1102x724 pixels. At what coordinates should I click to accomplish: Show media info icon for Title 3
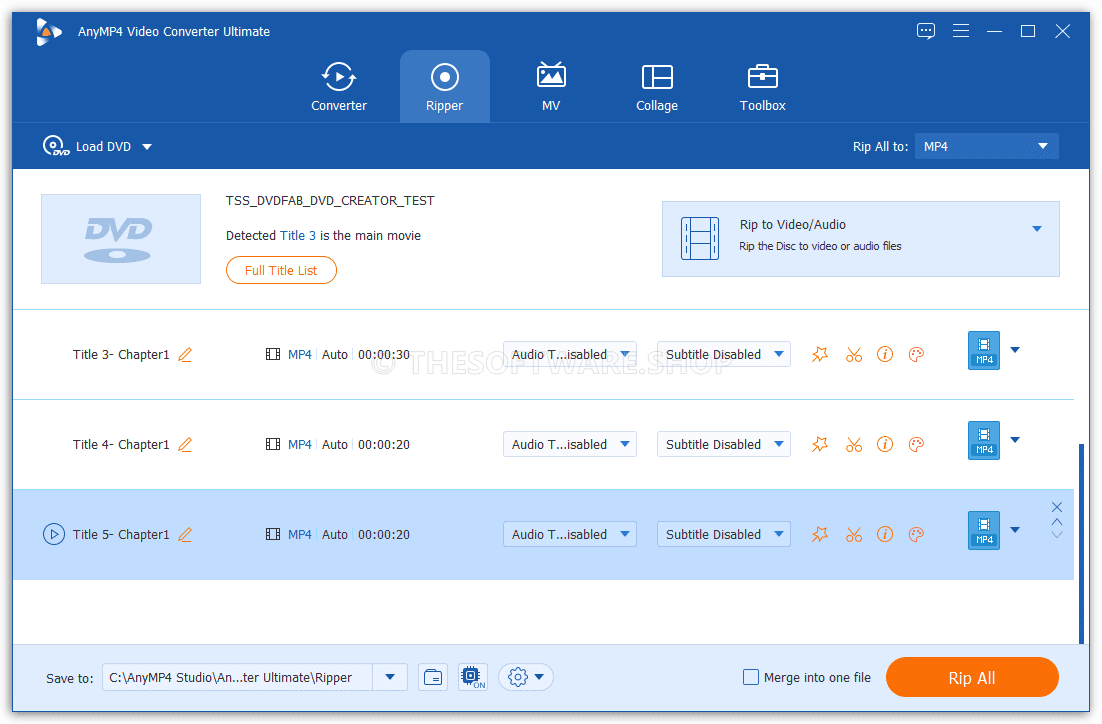pyautogui.click(x=885, y=354)
